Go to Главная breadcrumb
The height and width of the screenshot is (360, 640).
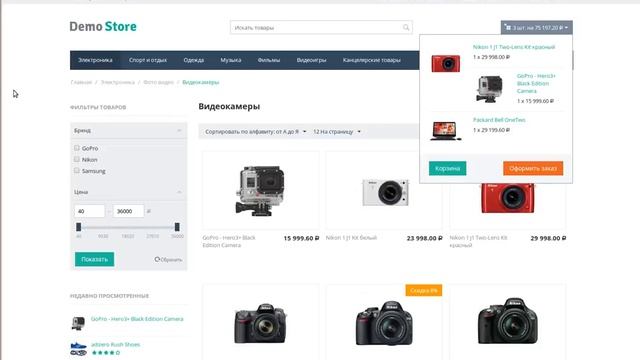tap(81, 82)
